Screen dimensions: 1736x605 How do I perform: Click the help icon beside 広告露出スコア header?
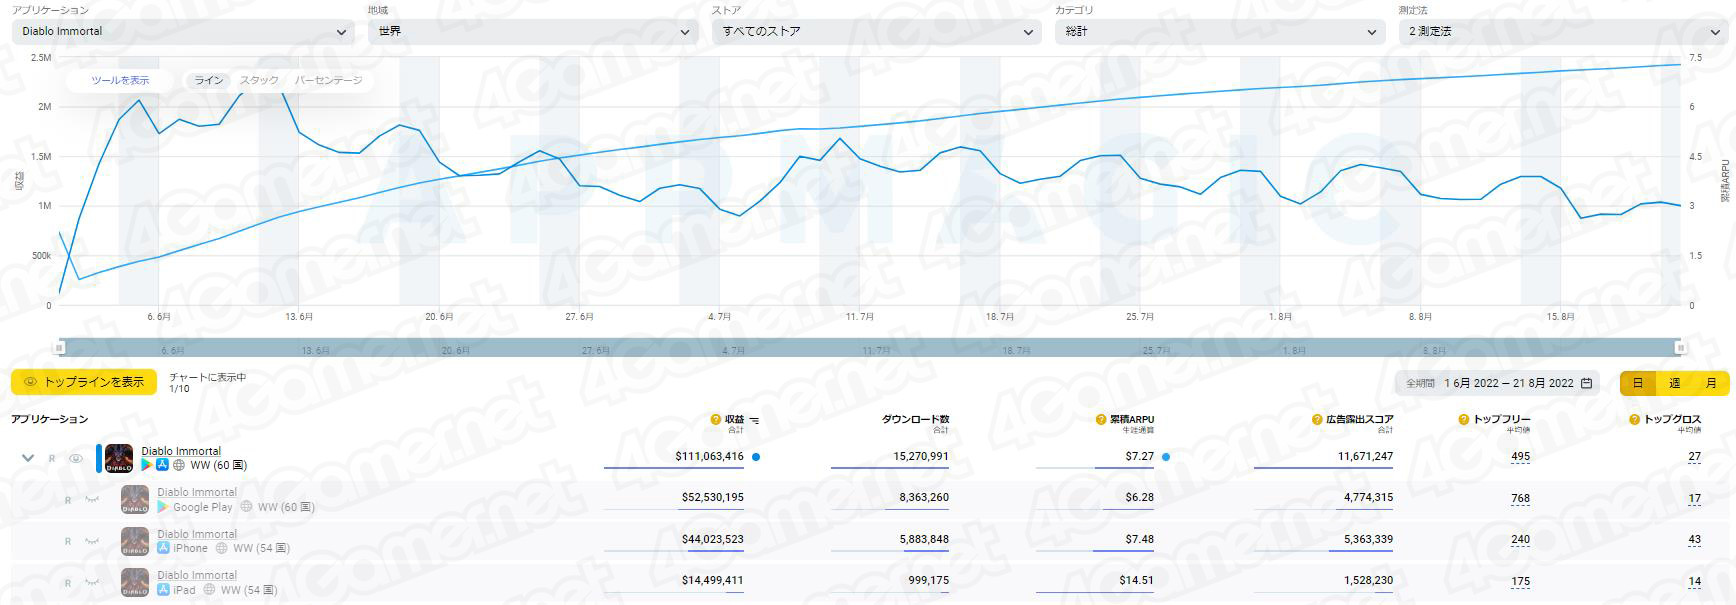[1318, 420]
